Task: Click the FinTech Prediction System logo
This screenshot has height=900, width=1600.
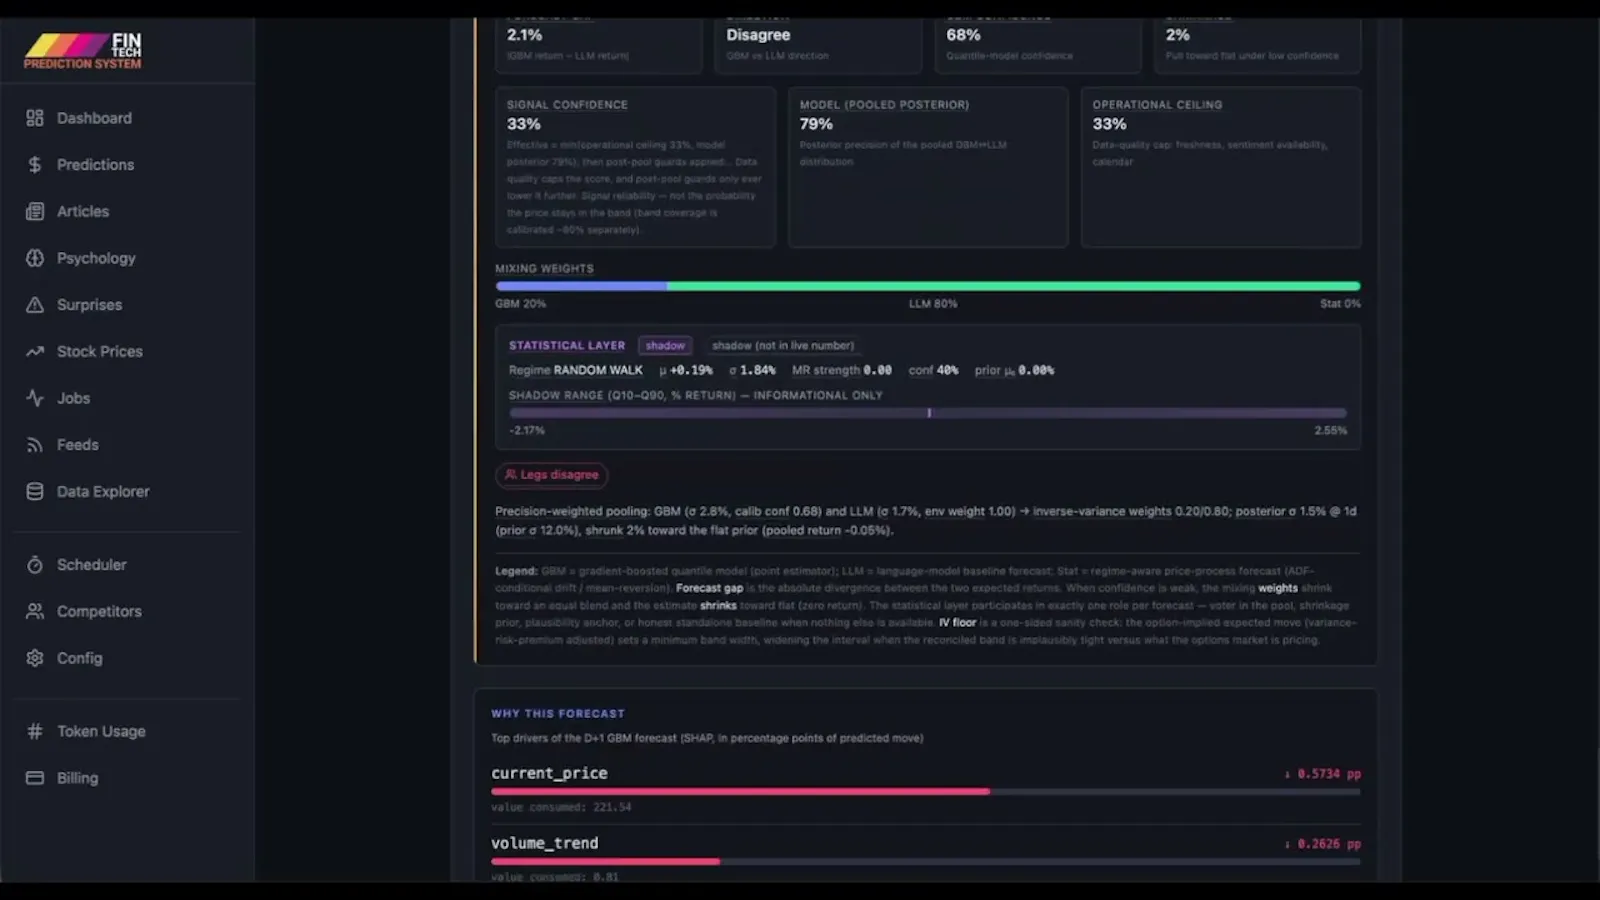Action: [83, 51]
